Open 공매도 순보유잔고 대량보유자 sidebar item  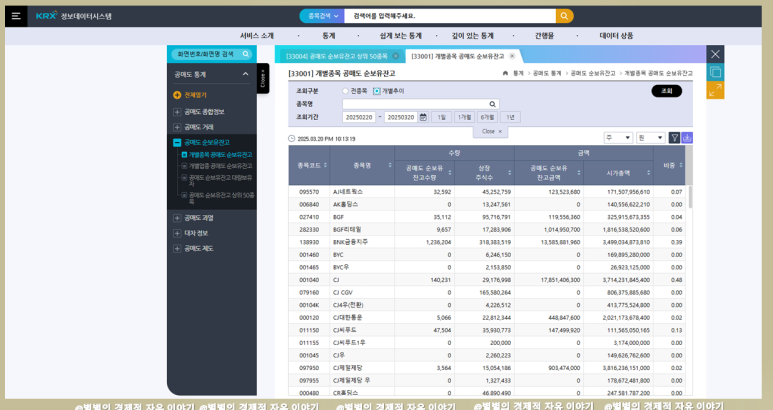(220, 180)
